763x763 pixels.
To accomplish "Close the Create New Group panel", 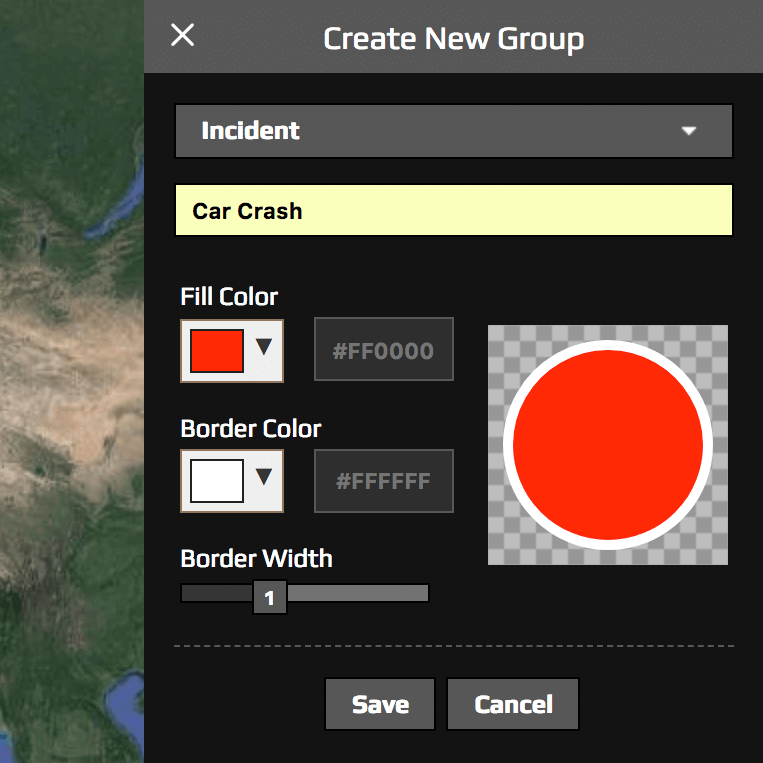I will coord(182,35).
